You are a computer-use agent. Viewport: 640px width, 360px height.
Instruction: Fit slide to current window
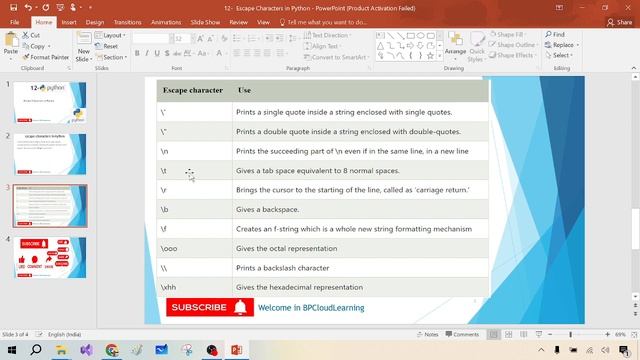click(x=634, y=334)
